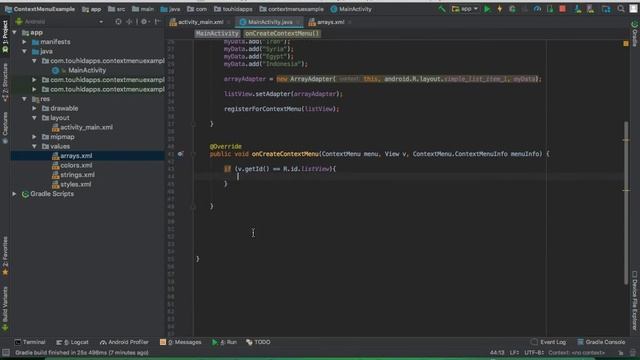Screen dimensions: 640x360
Task: Click the Search Everywhere magnifier icon
Action: point(621,9)
